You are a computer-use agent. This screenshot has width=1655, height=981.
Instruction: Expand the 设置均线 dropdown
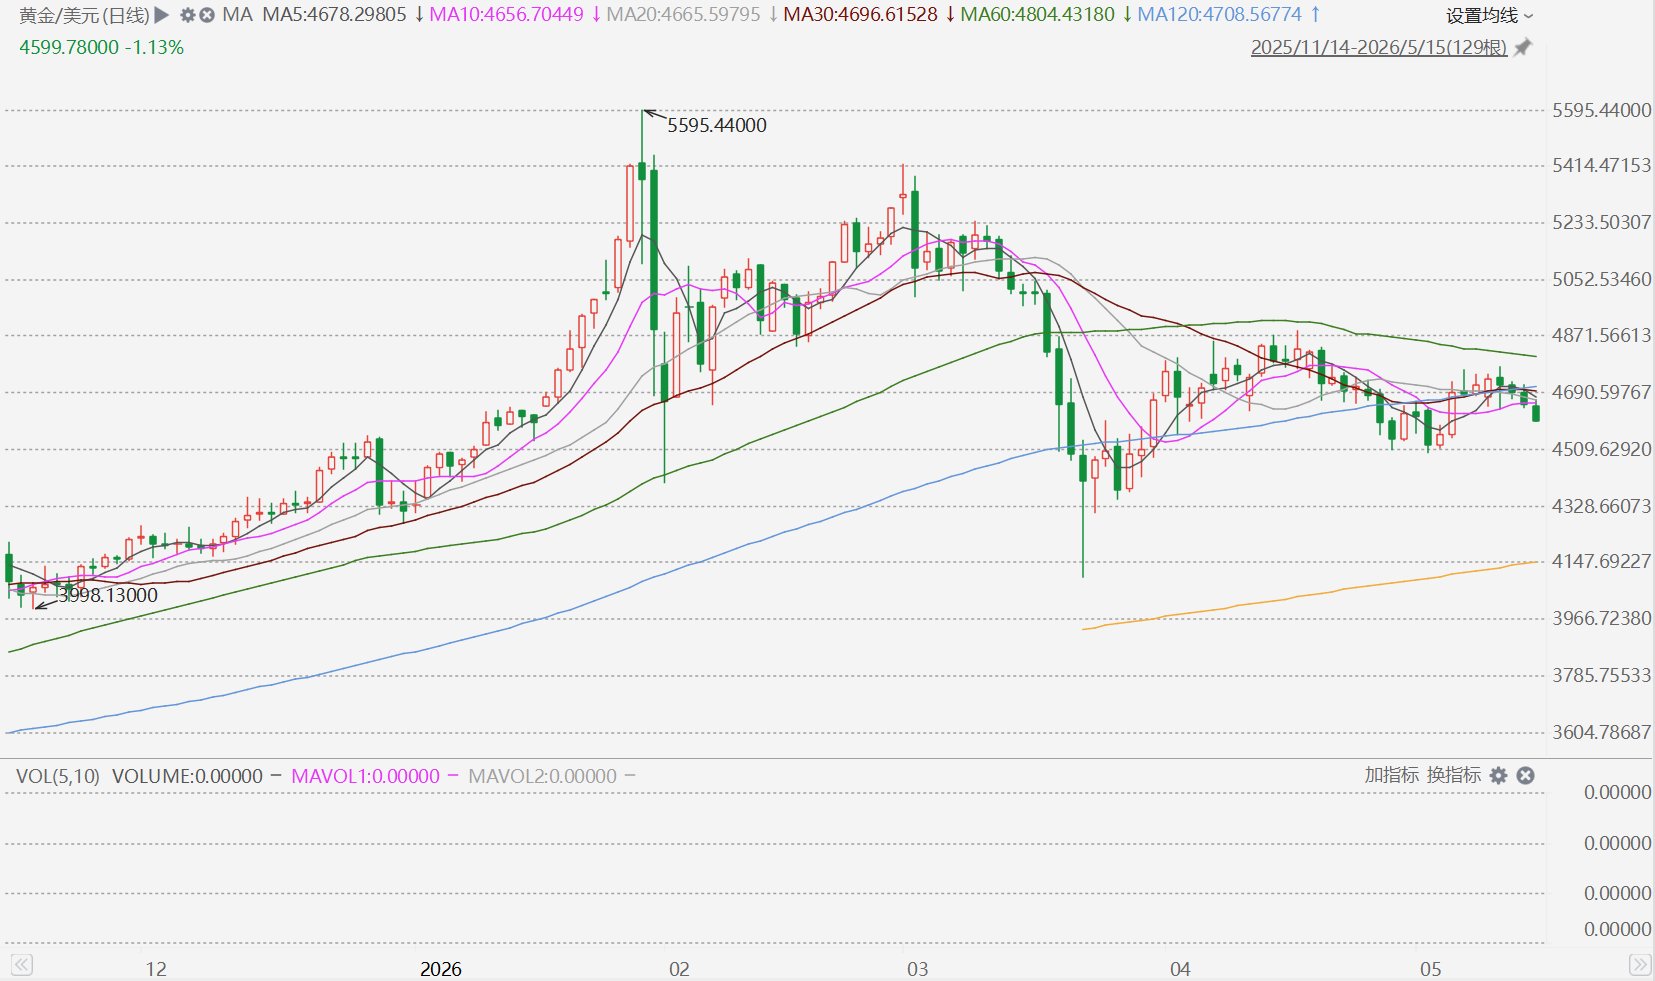coord(1489,15)
